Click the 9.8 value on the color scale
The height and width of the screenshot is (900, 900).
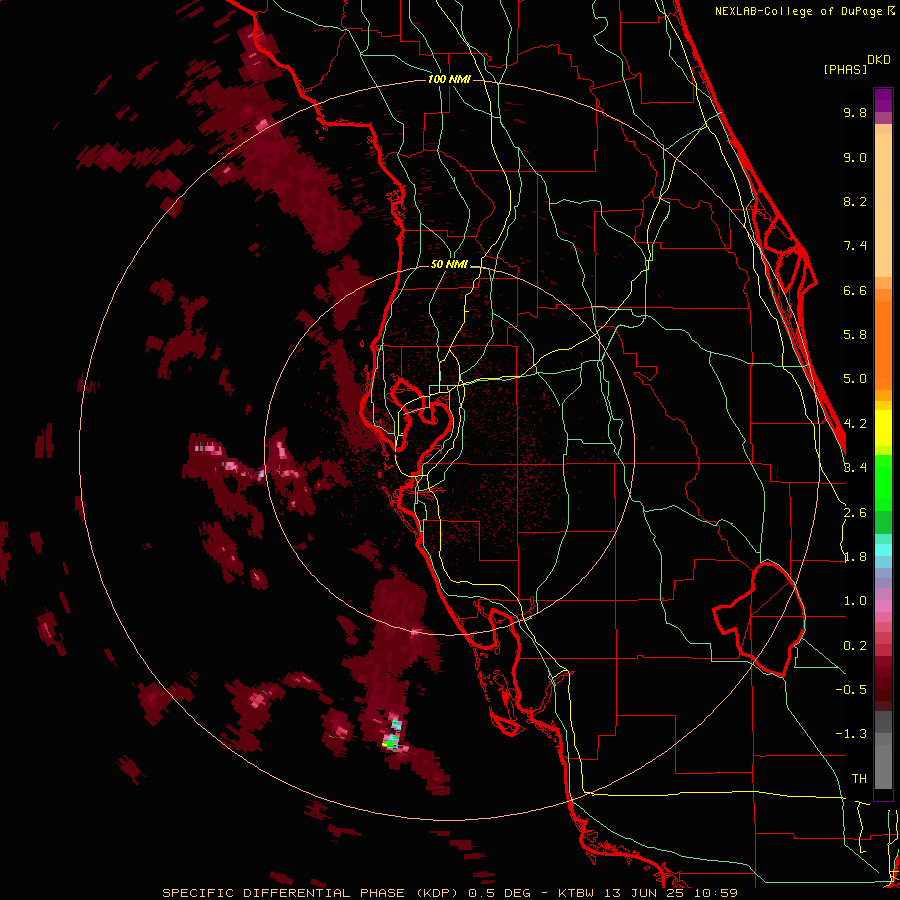tap(855, 112)
